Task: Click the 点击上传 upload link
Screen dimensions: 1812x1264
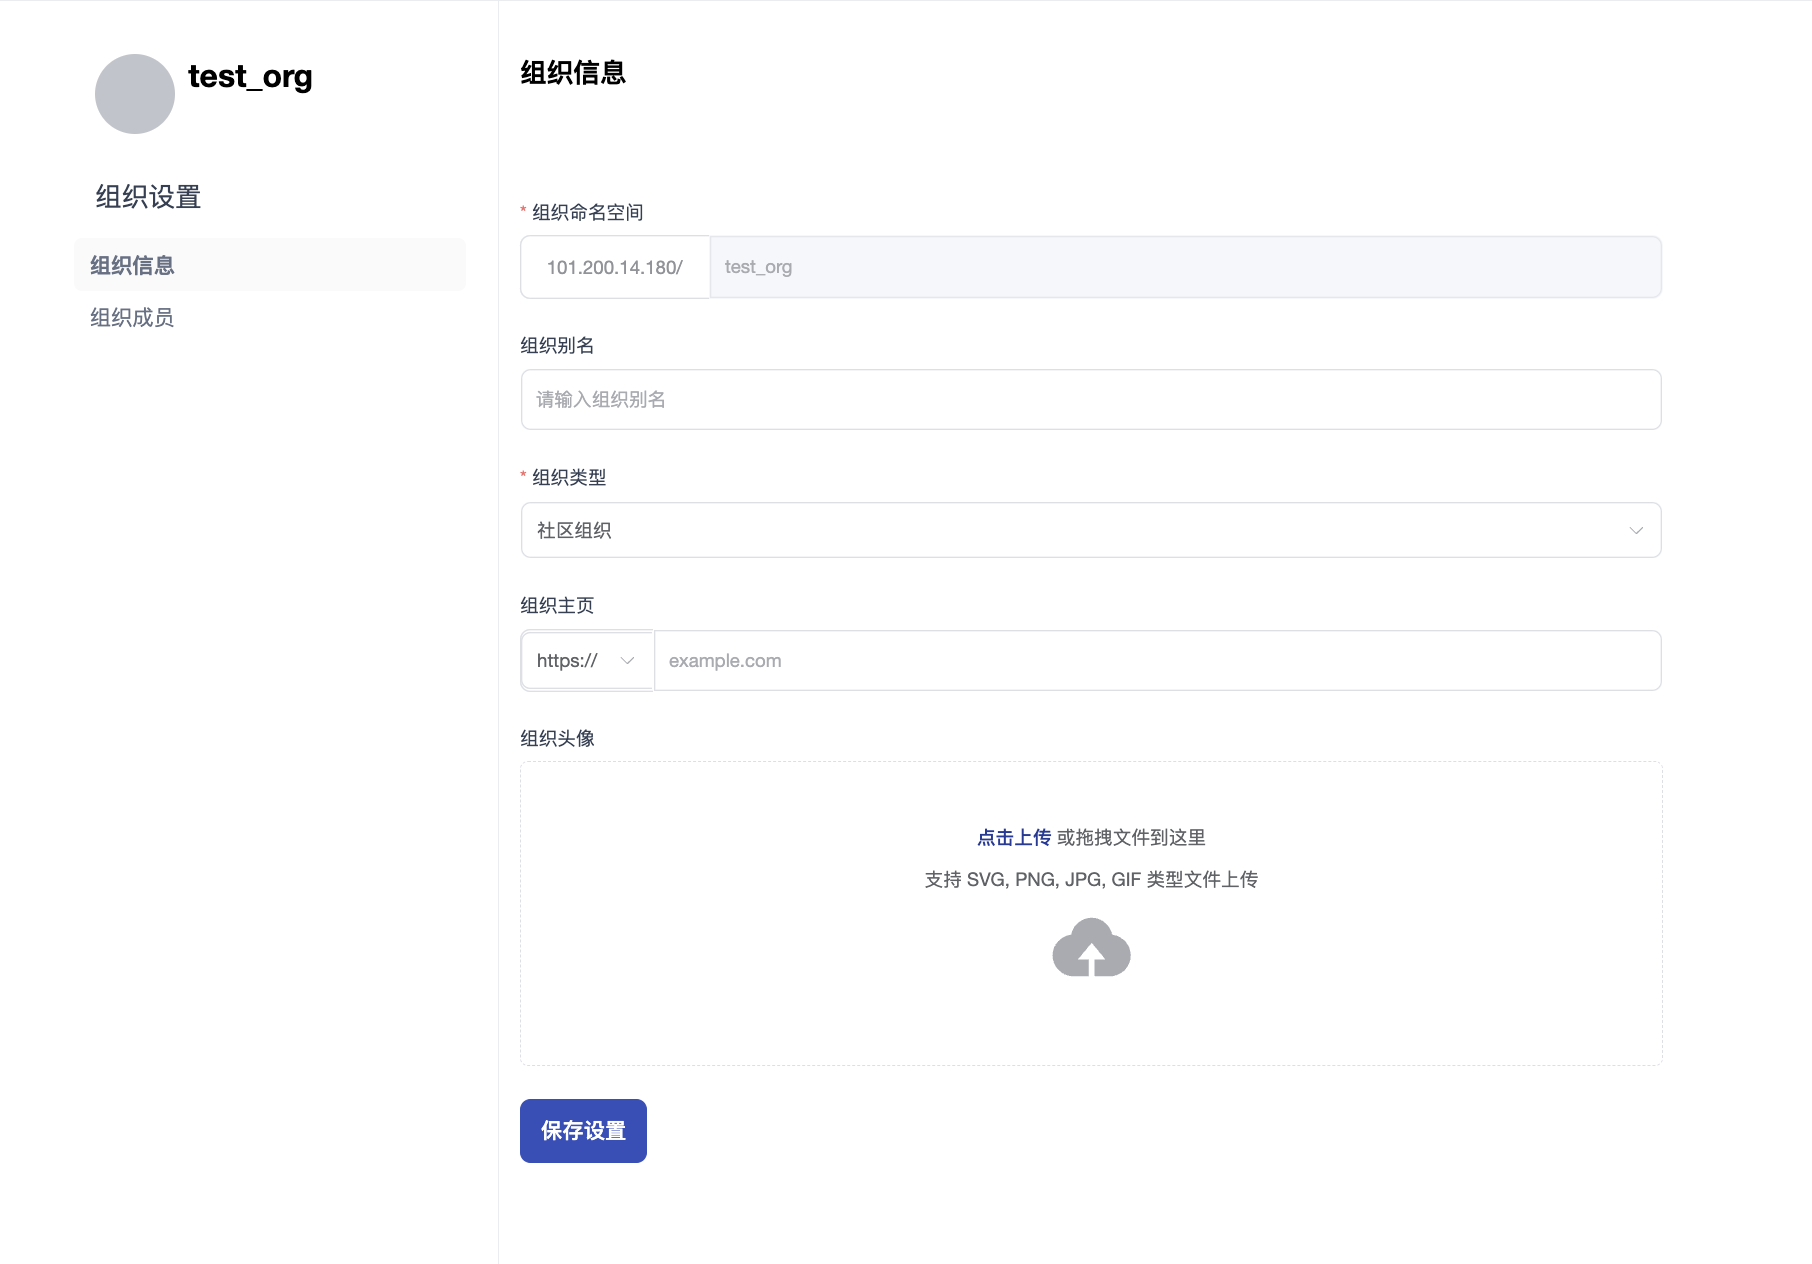Action: click(1013, 838)
